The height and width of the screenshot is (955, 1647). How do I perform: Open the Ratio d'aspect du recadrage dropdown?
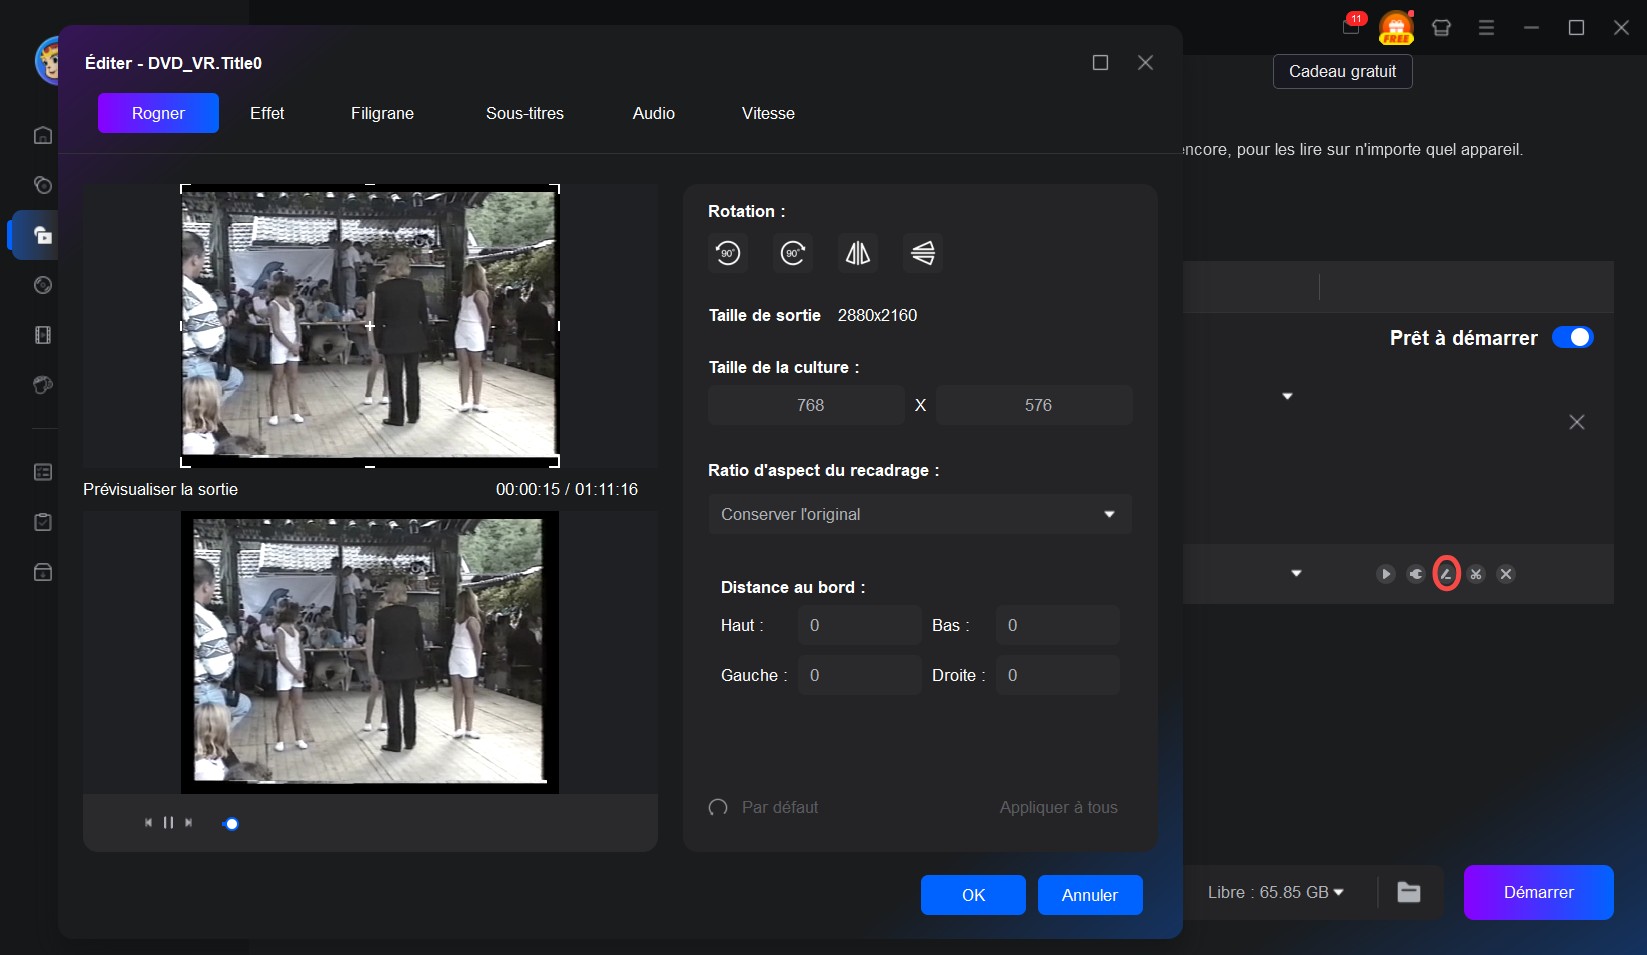919,514
